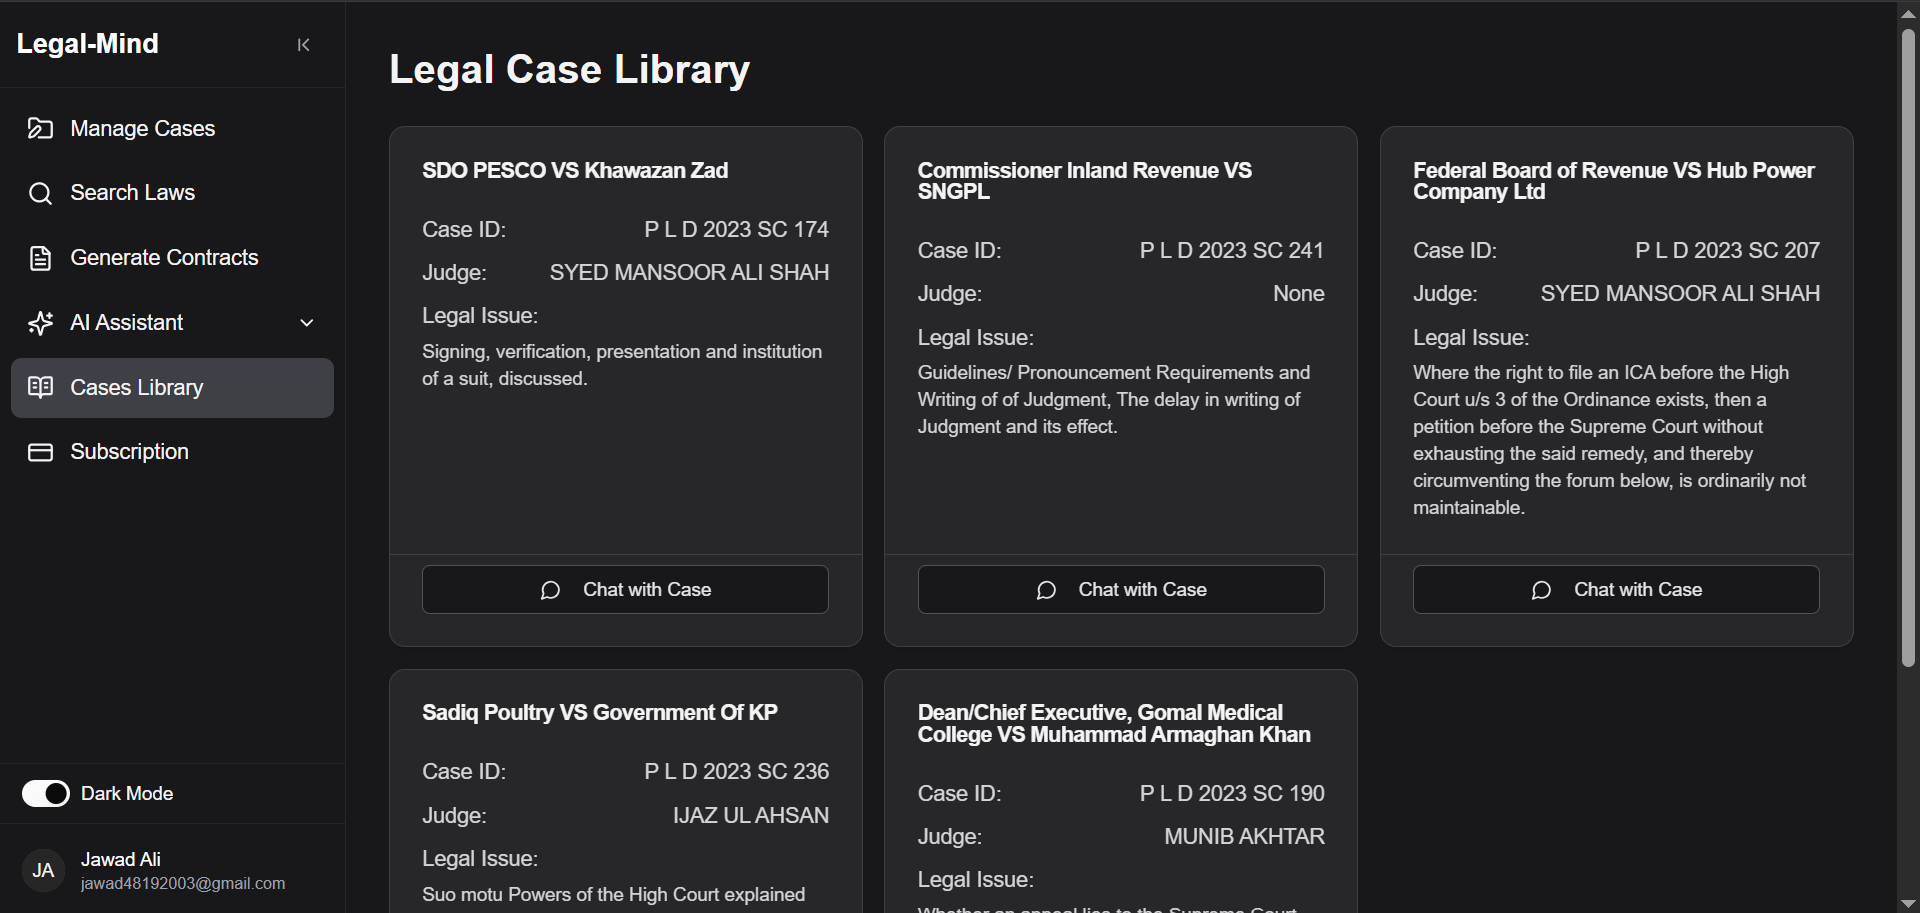Click the Legal-Mind logo text
The width and height of the screenshot is (1920, 913).
pos(88,44)
